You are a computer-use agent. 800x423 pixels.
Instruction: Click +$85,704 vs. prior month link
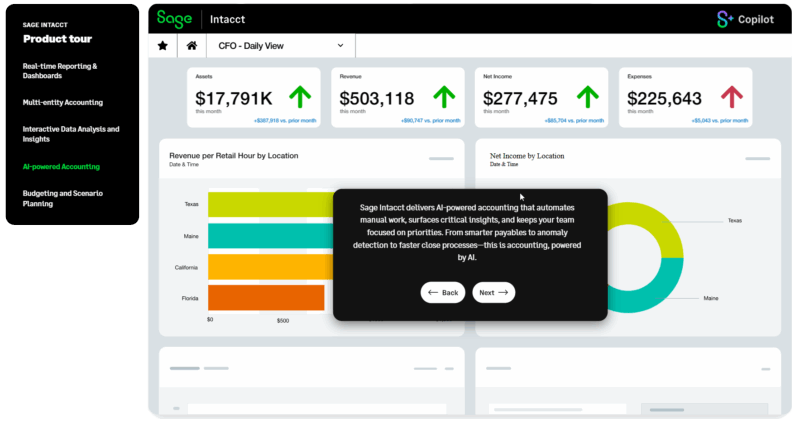(574, 121)
